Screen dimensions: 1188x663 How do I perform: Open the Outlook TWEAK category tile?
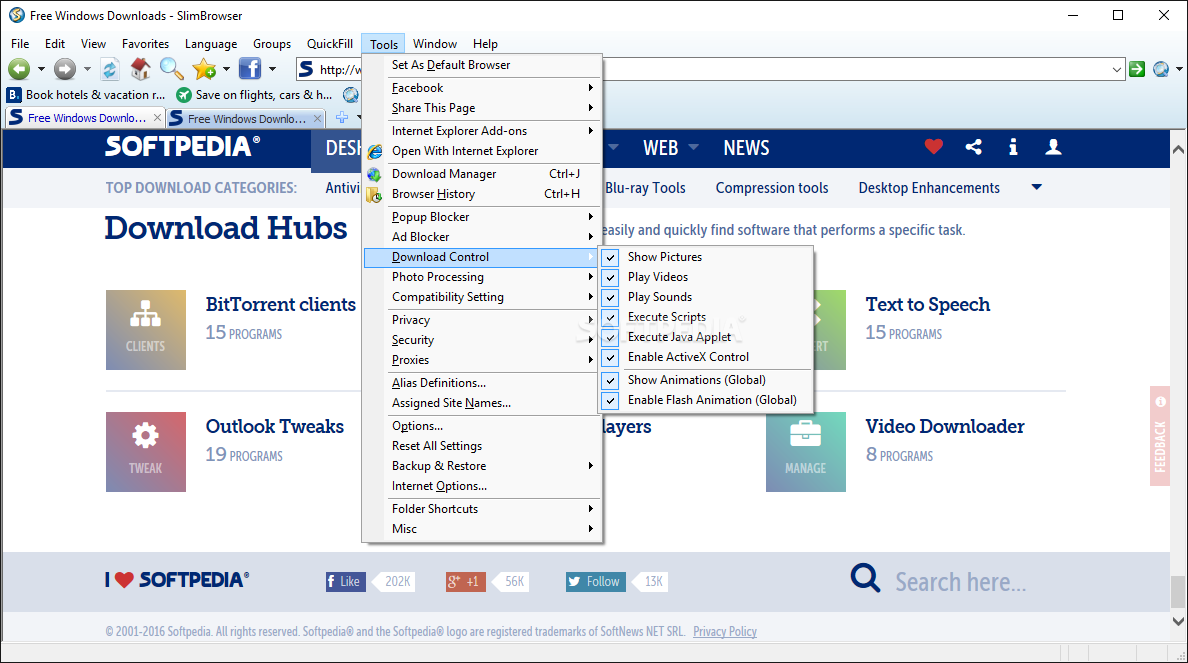pyautogui.click(x=145, y=452)
